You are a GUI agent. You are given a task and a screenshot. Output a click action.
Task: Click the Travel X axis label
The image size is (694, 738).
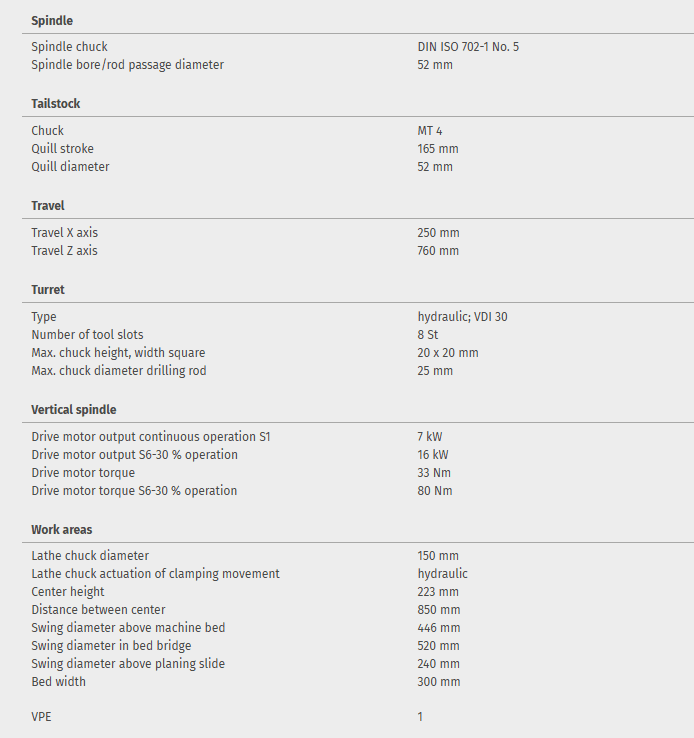pyautogui.click(x=65, y=233)
